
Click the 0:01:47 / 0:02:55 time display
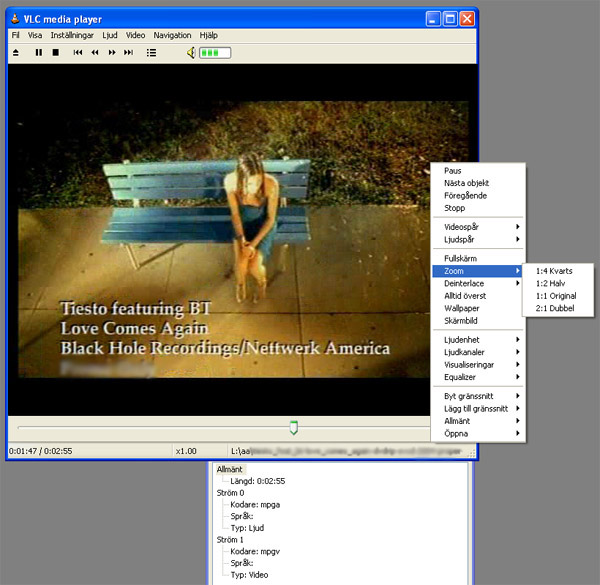click(41, 451)
